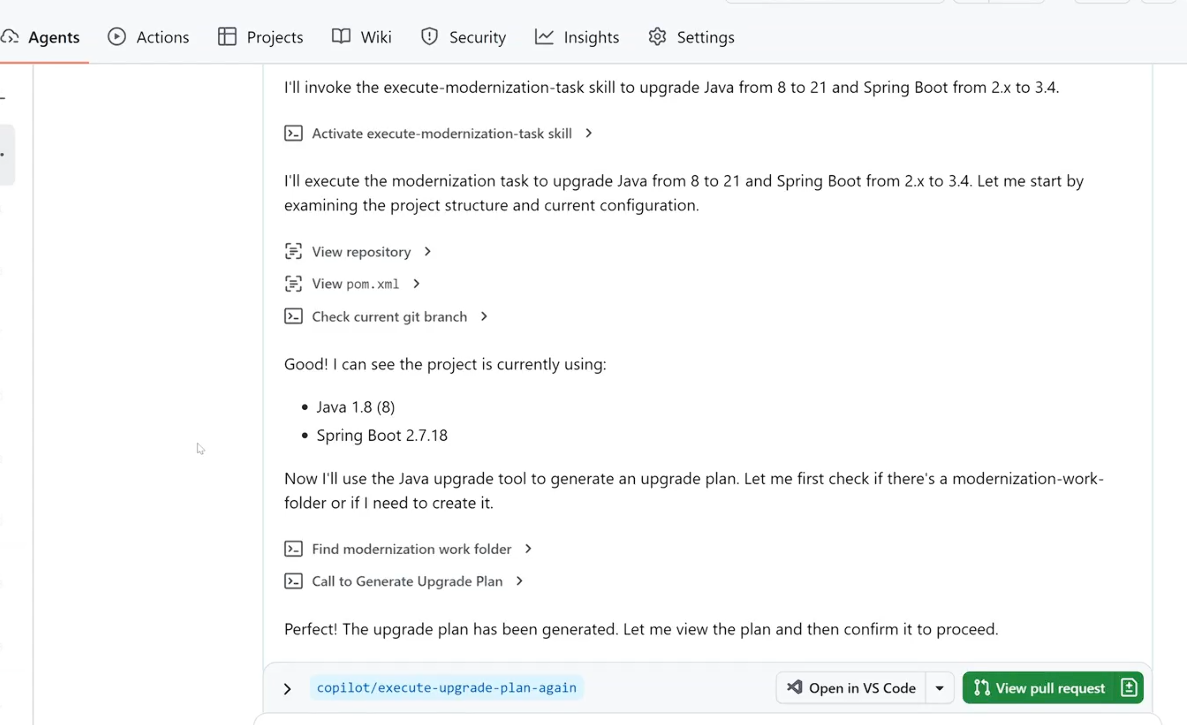
Task: Click the Actions play icon
Action: (117, 37)
